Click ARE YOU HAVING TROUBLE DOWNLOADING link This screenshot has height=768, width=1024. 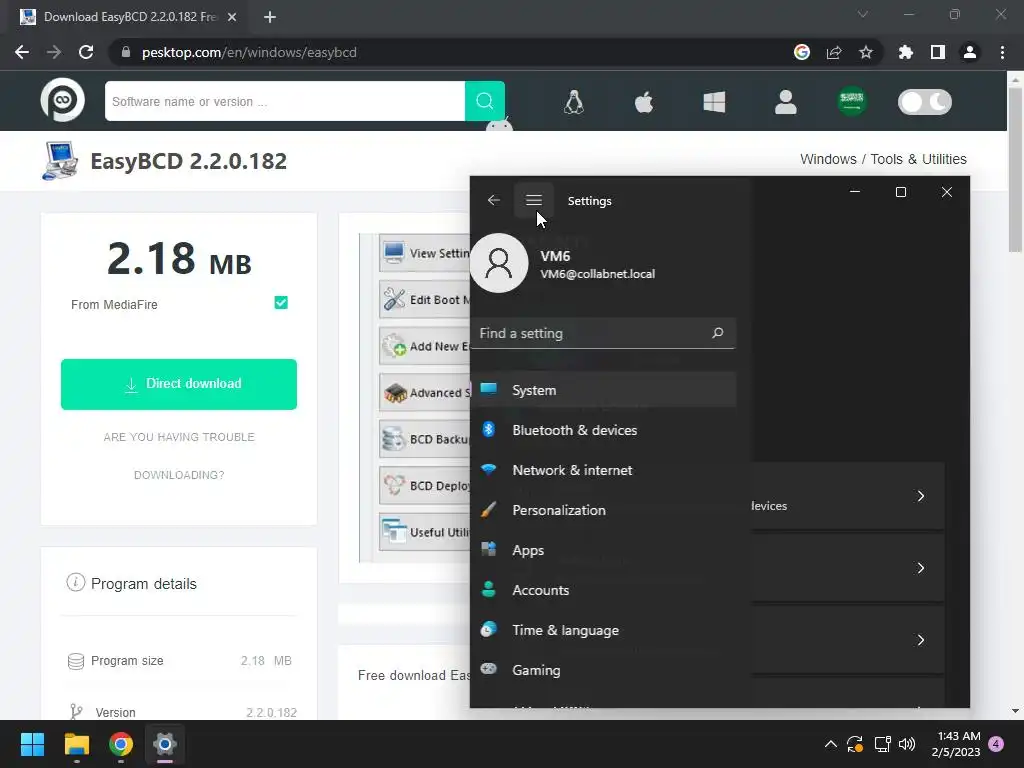point(179,456)
